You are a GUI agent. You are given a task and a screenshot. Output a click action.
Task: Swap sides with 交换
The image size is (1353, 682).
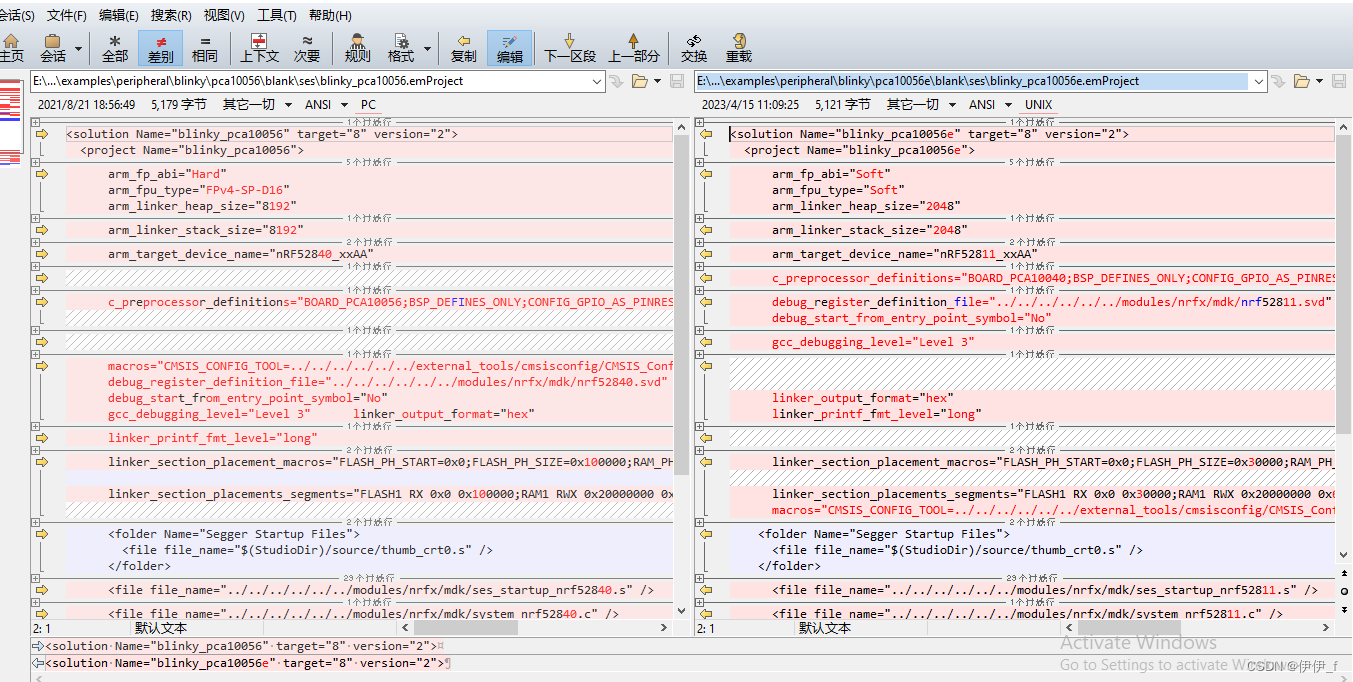click(694, 47)
